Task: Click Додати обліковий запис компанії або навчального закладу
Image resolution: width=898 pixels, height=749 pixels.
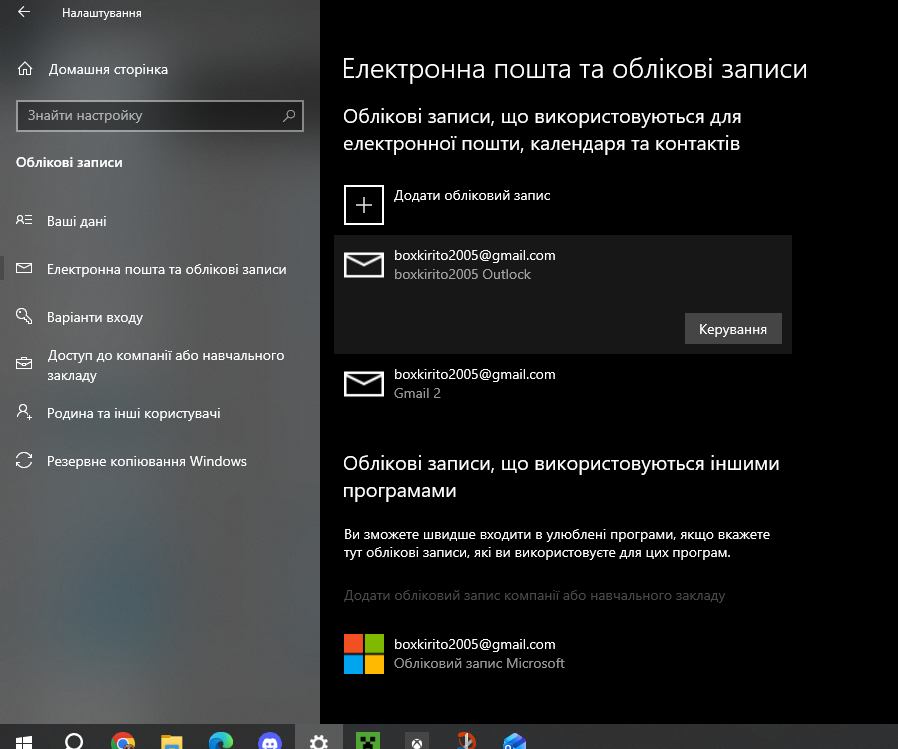Action: click(534, 596)
